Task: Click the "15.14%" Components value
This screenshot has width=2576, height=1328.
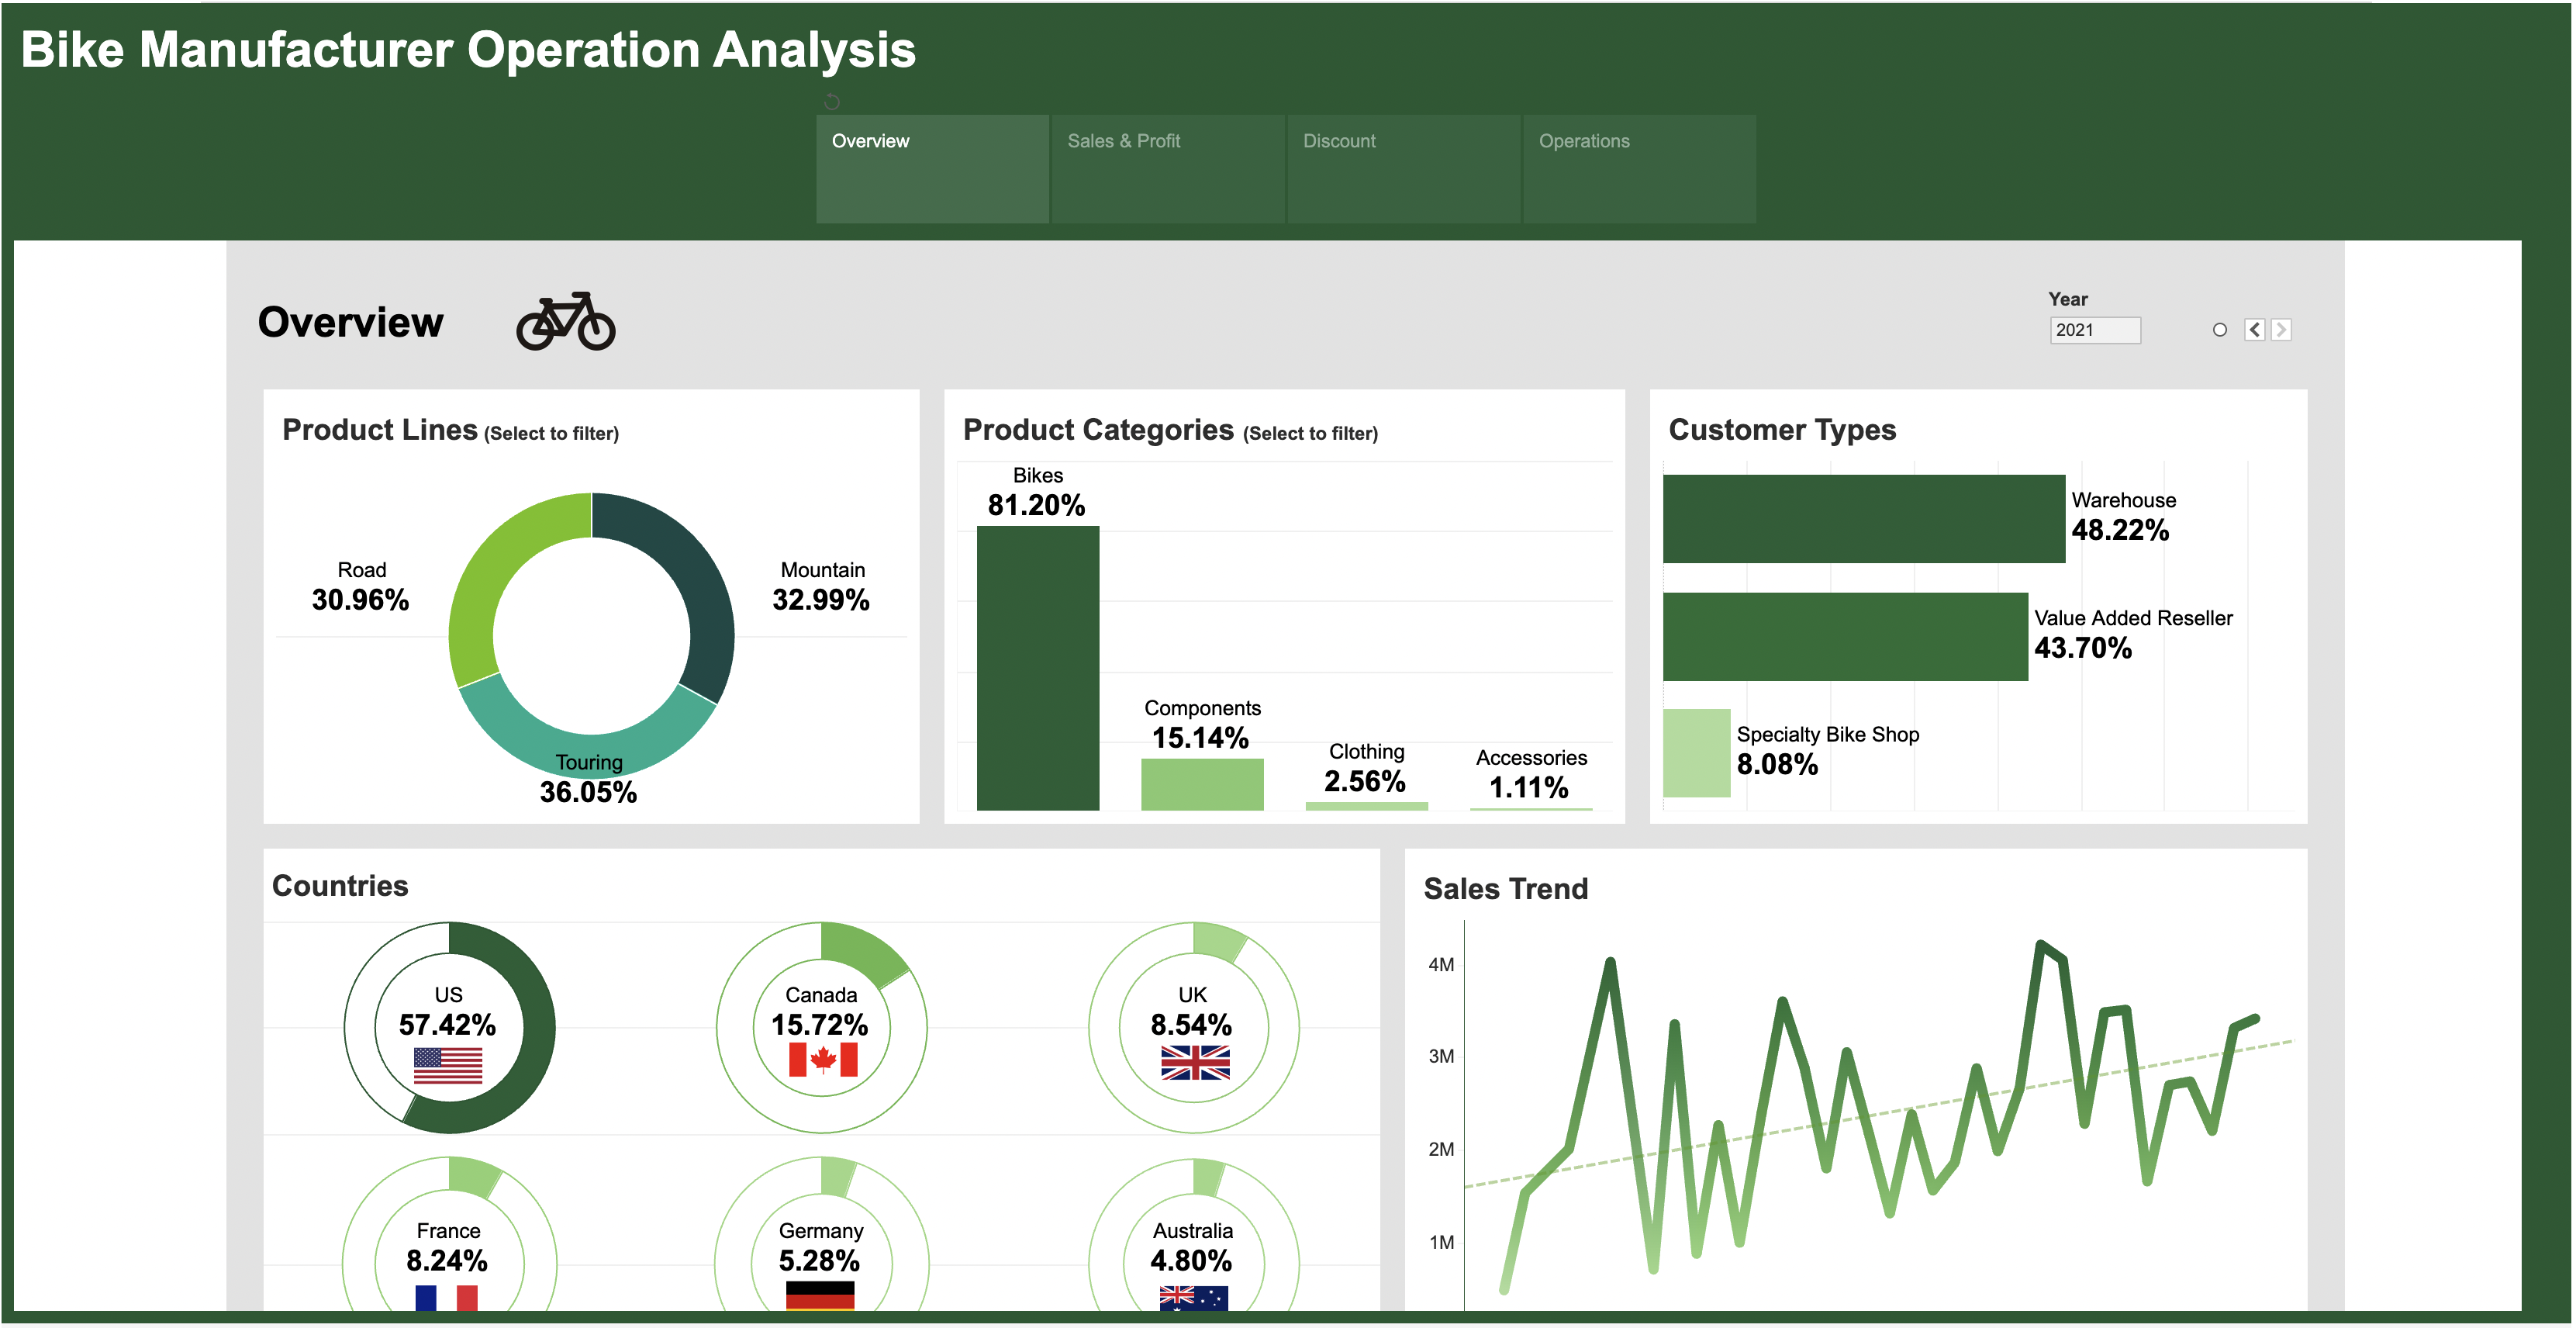Action: coord(1200,738)
